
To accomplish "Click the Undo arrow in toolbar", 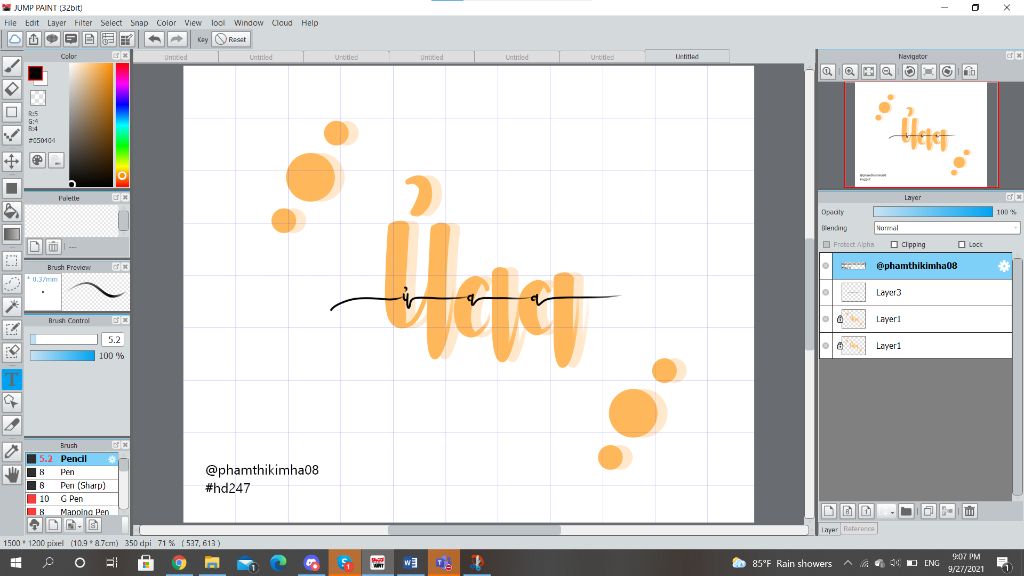I will coord(154,39).
